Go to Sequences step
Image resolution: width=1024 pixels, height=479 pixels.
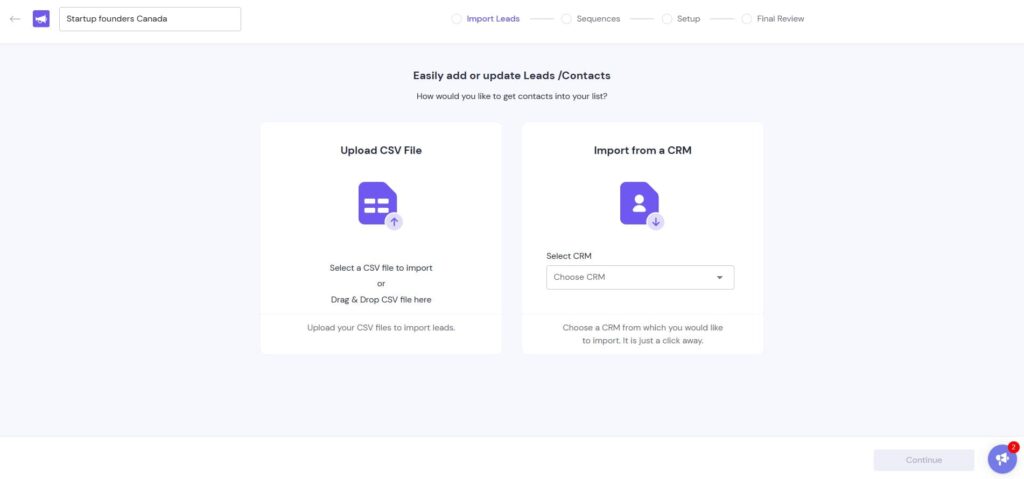tap(598, 19)
